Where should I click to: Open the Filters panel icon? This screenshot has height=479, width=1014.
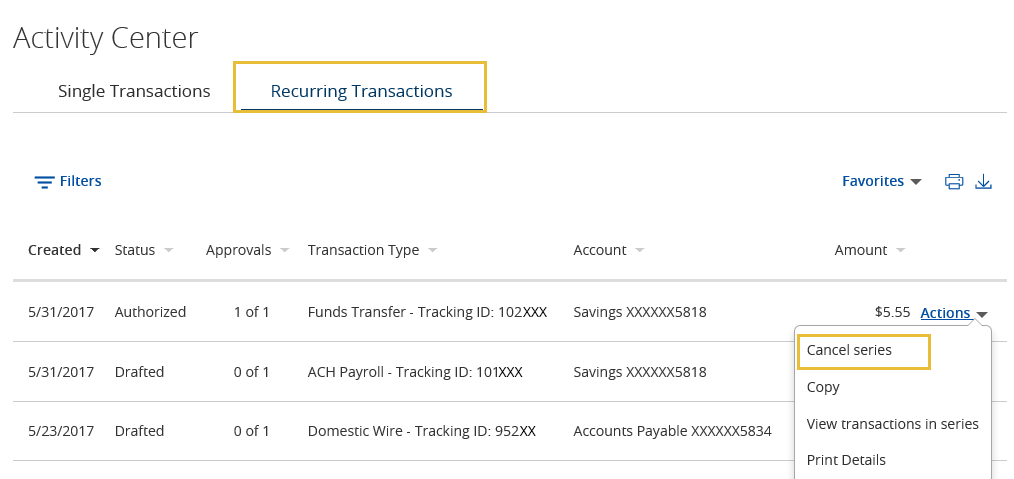44,182
